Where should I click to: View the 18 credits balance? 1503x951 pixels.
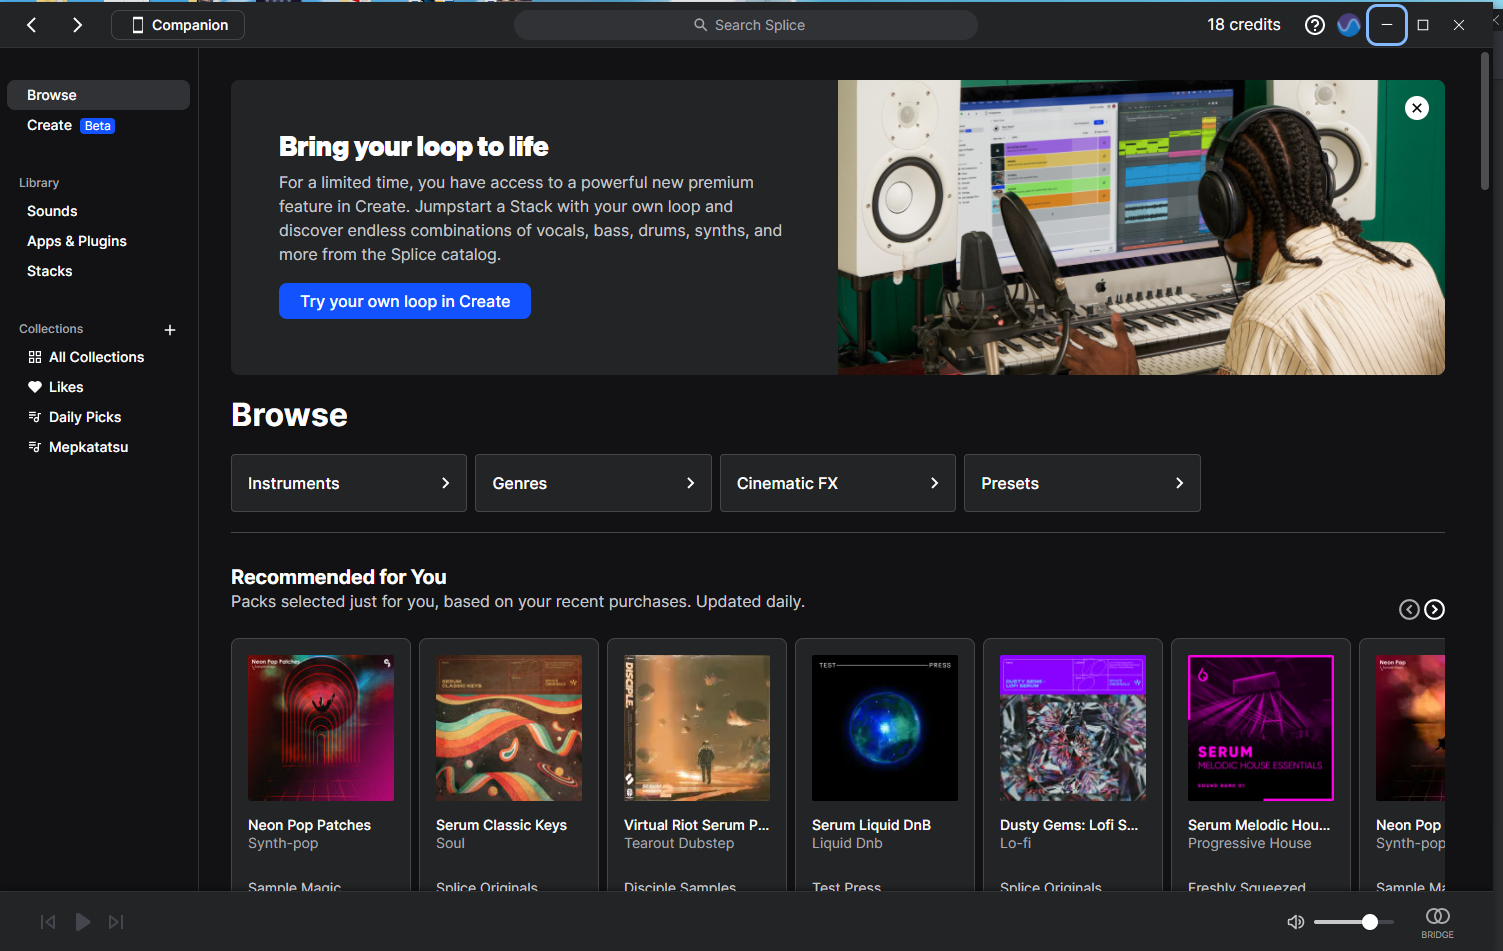click(1244, 25)
